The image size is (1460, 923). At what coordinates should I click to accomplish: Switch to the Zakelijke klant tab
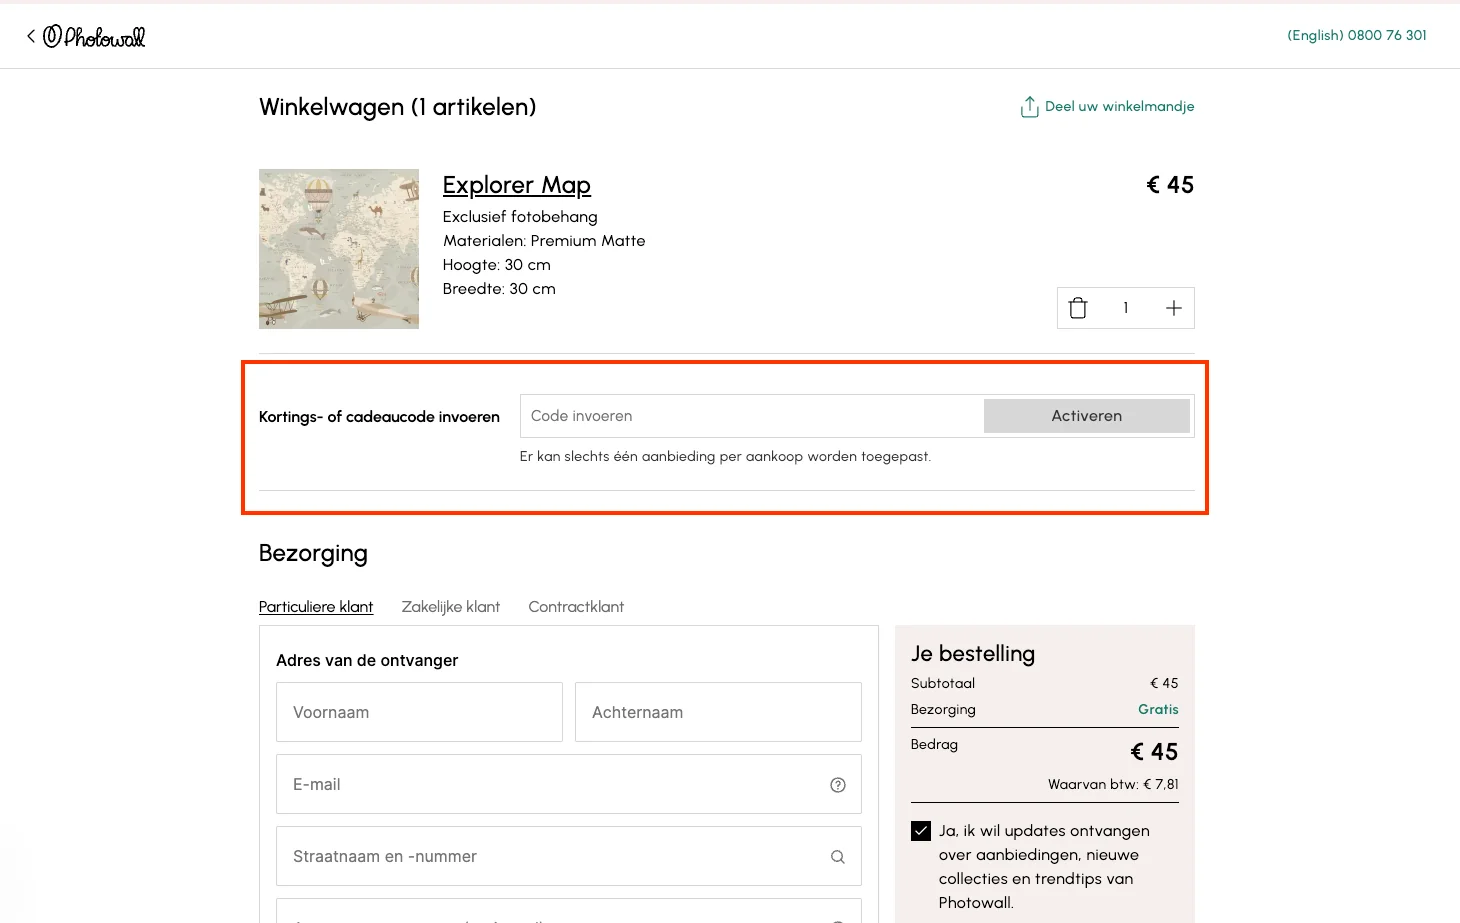(450, 606)
